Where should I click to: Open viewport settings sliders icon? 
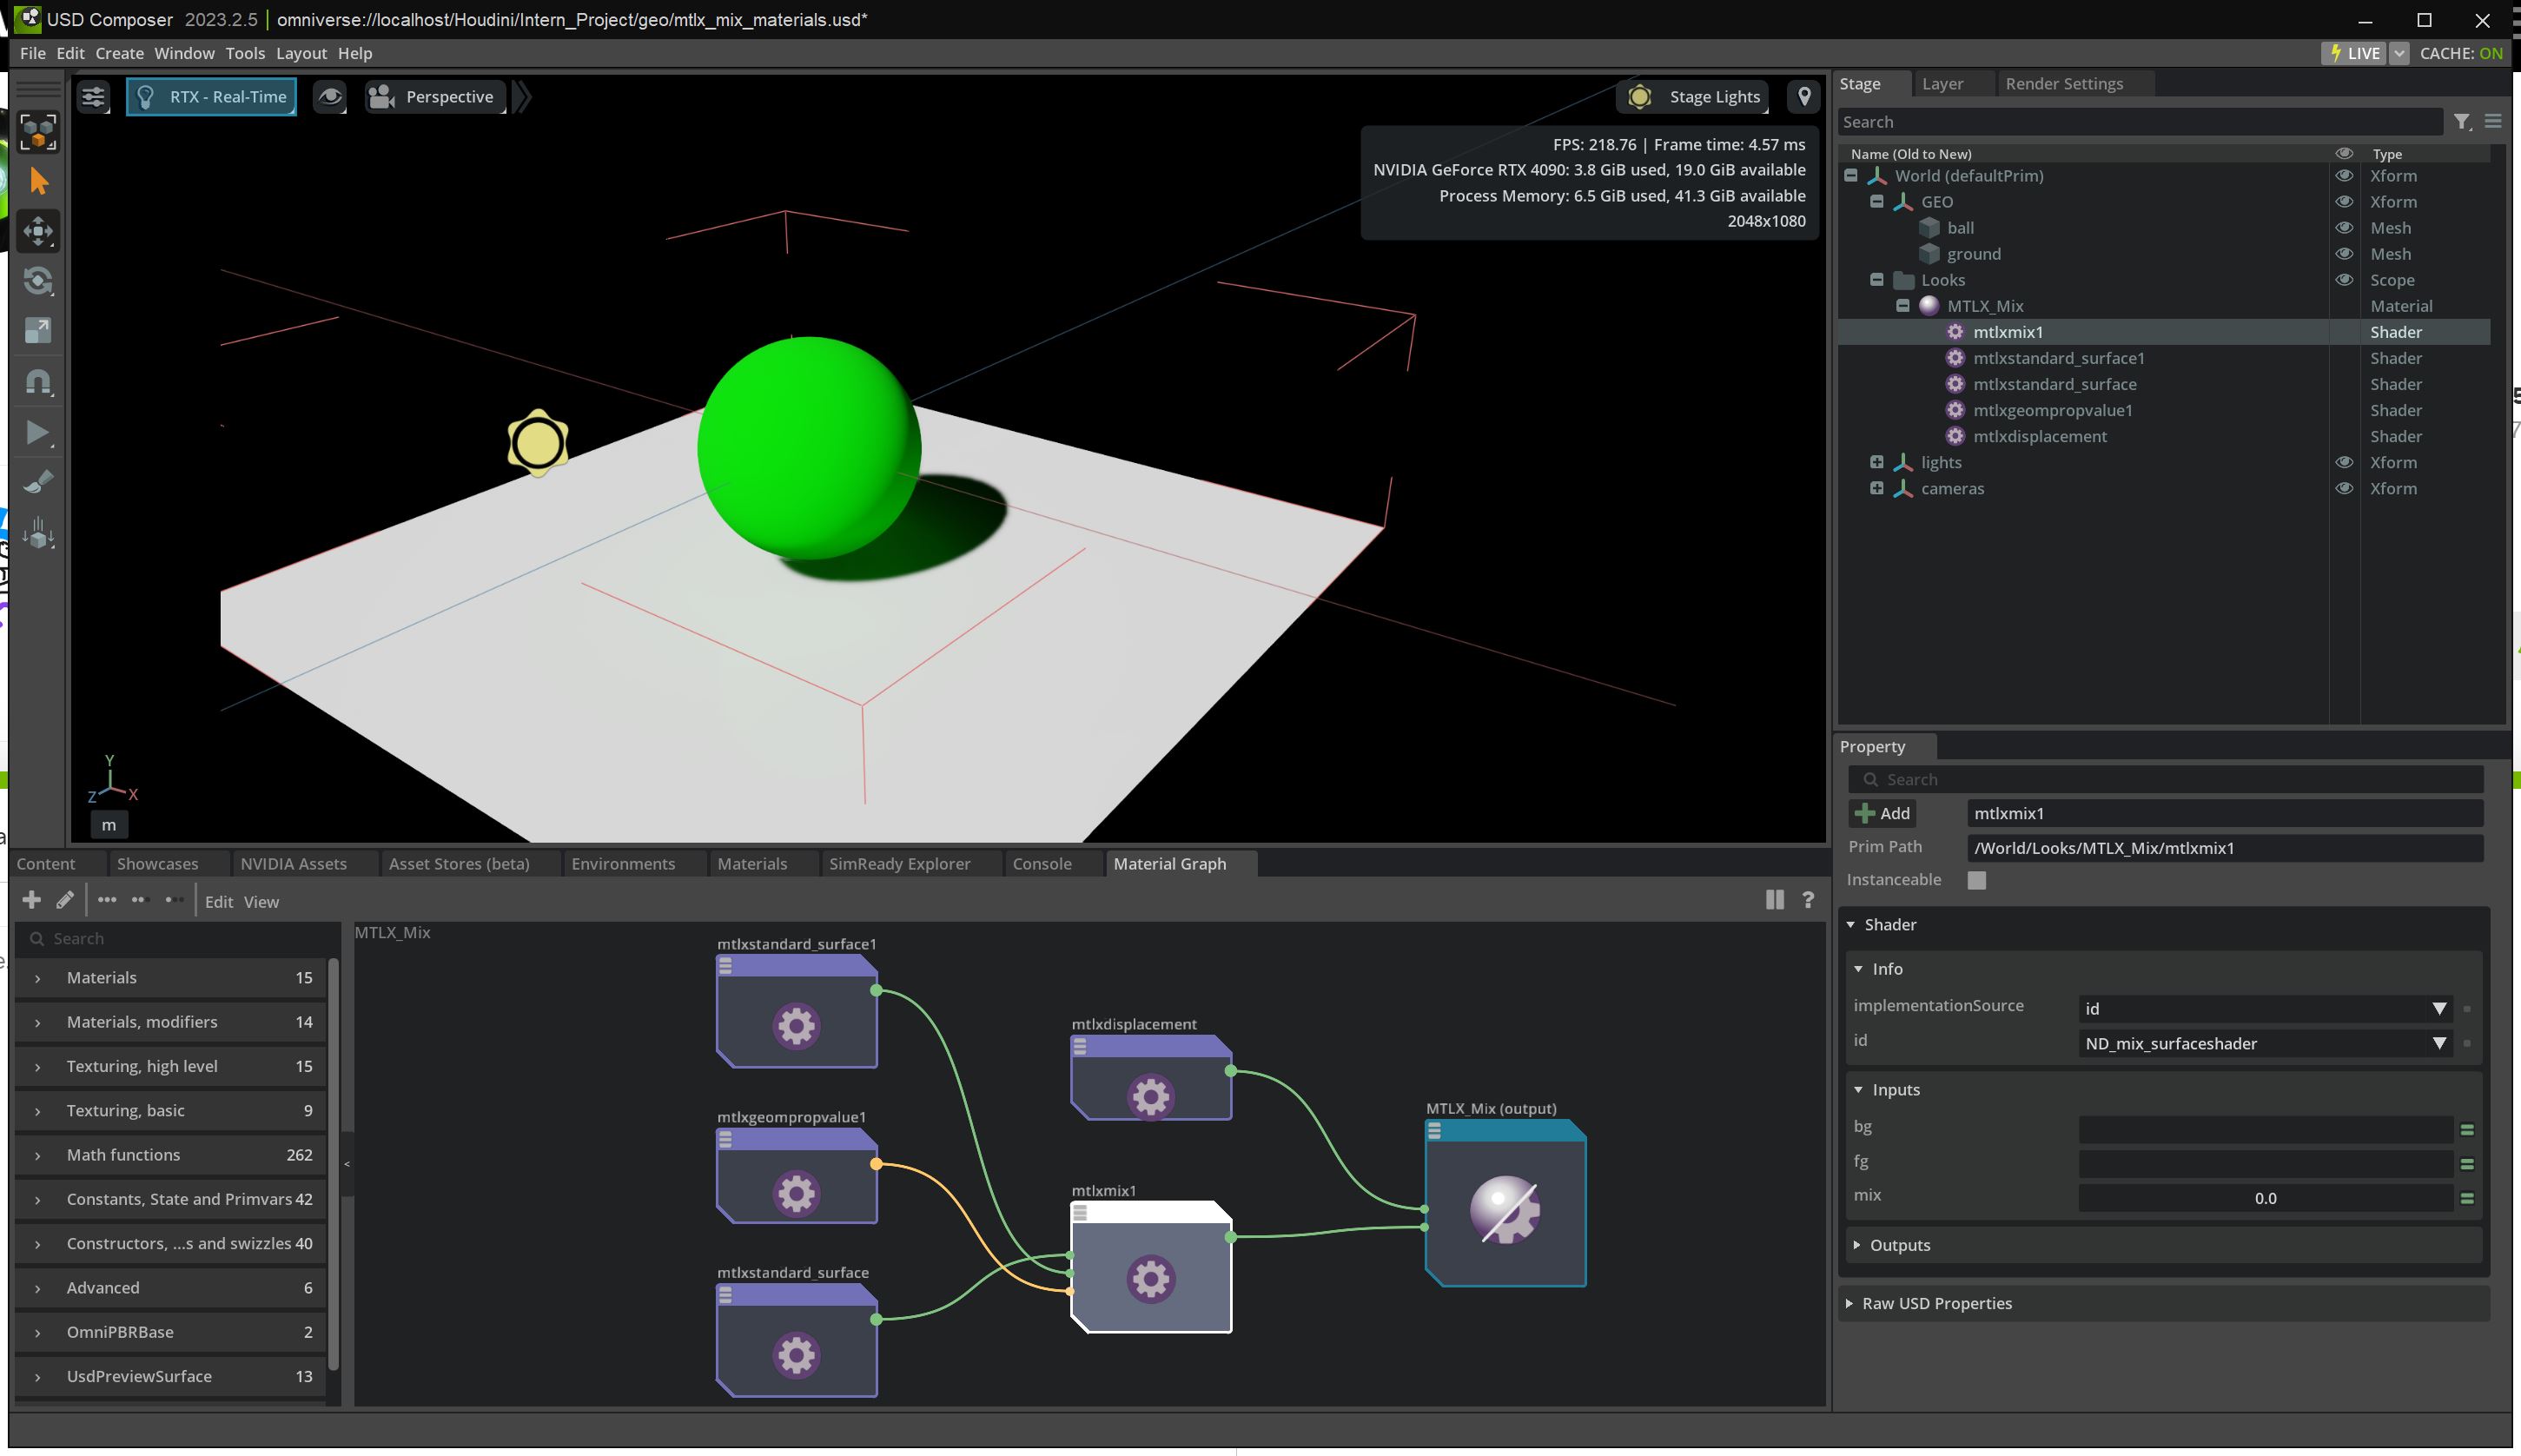[93, 97]
